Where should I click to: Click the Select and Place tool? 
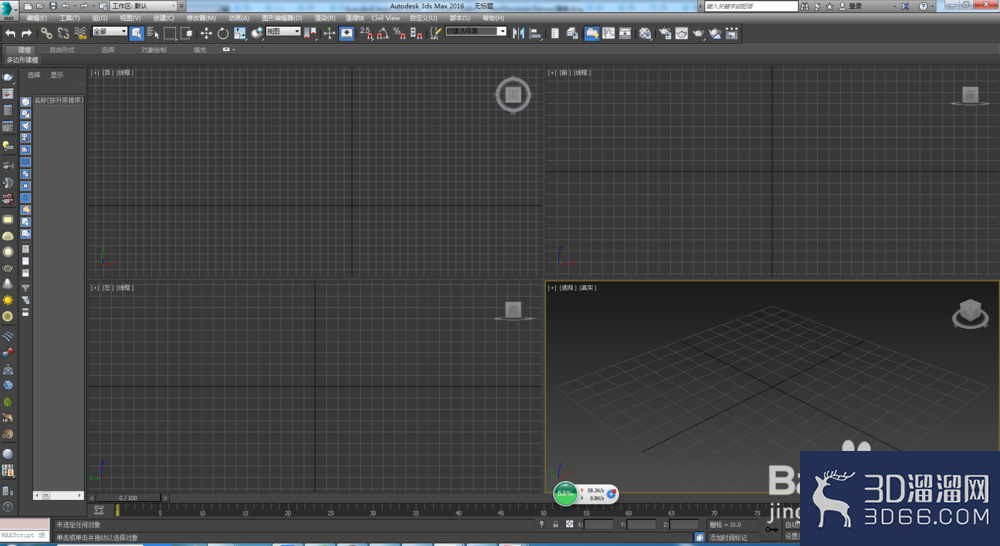point(257,33)
